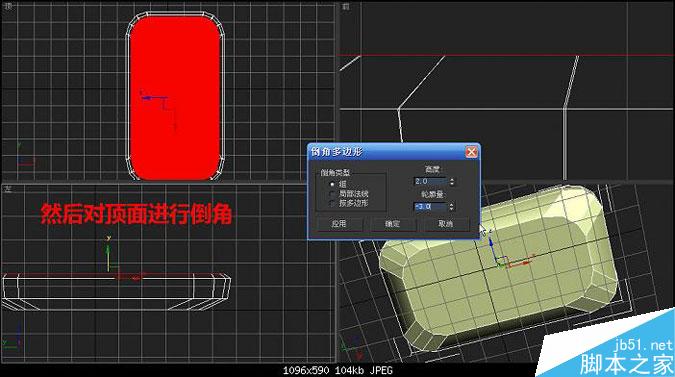
Task: Select the 按多边形 (By Polygon) radio button
Action: click(331, 203)
